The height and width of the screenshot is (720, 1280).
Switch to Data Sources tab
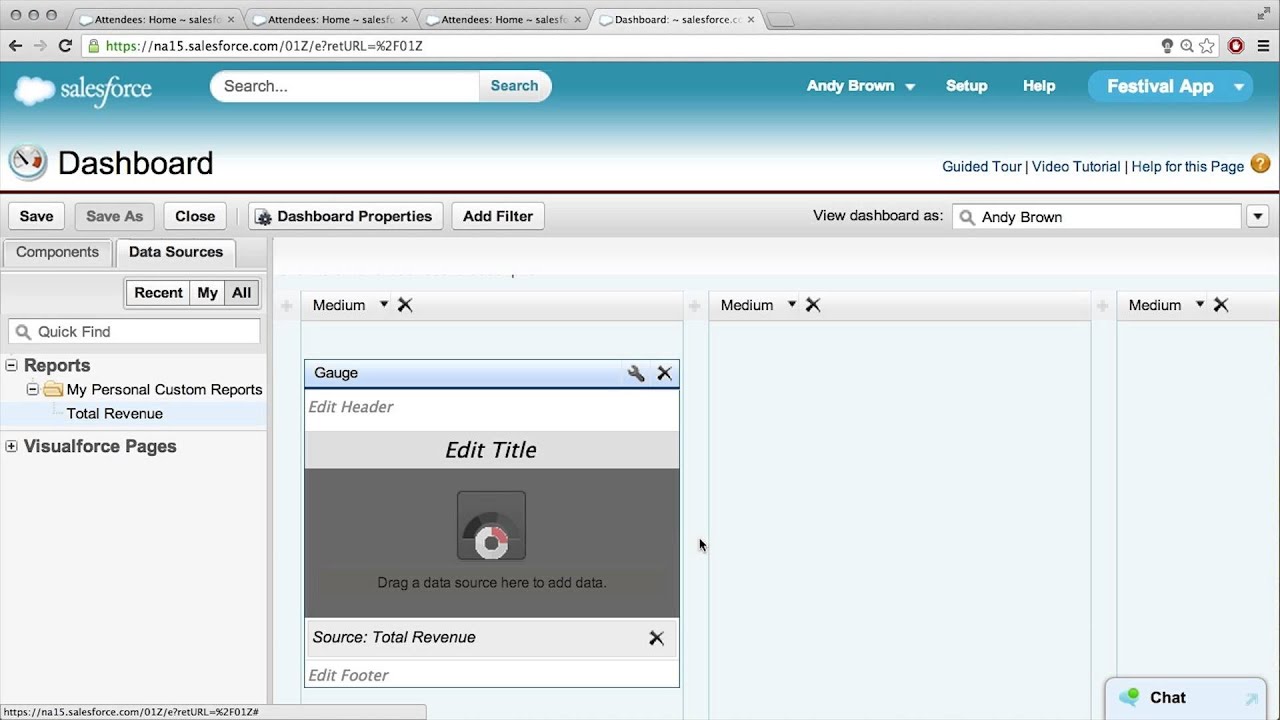click(176, 252)
